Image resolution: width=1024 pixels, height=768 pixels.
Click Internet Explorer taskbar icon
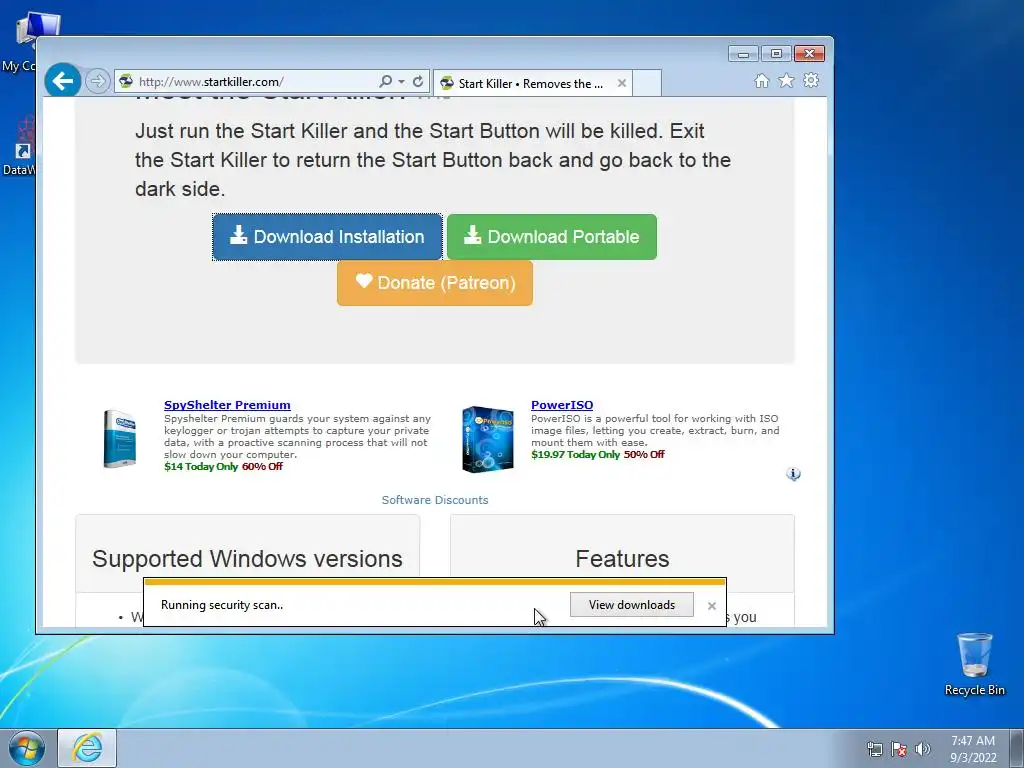coord(88,748)
